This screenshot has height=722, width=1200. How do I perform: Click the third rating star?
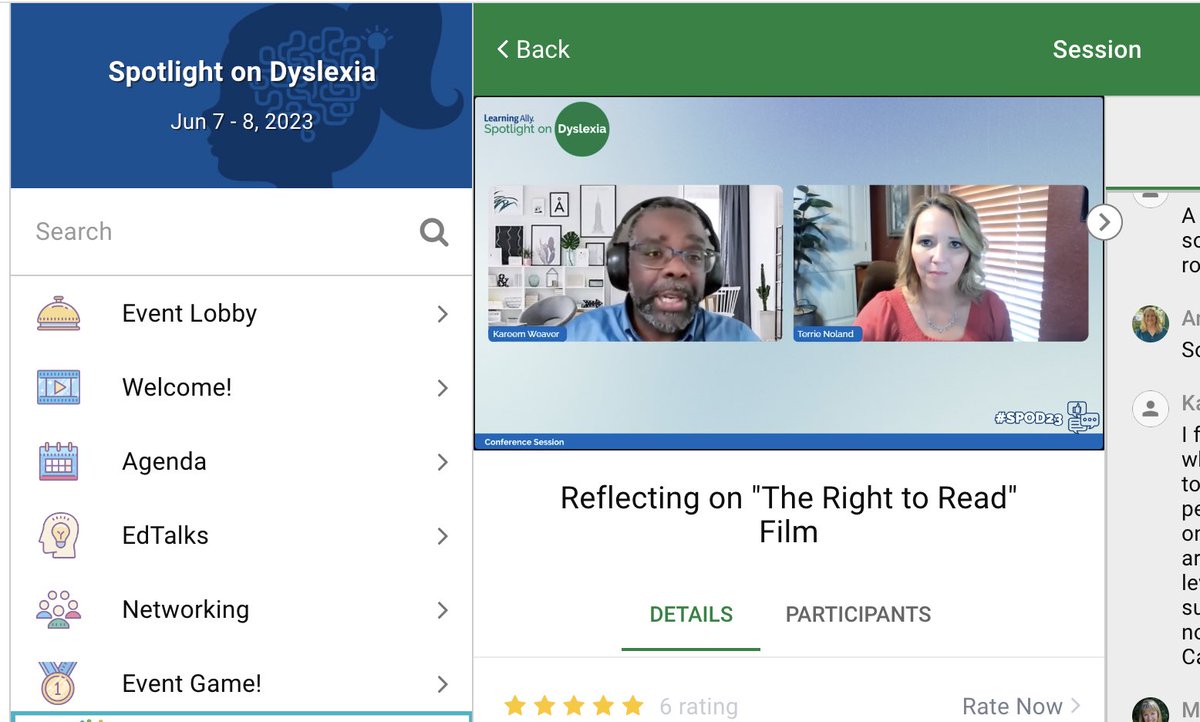[x=574, y=707]
